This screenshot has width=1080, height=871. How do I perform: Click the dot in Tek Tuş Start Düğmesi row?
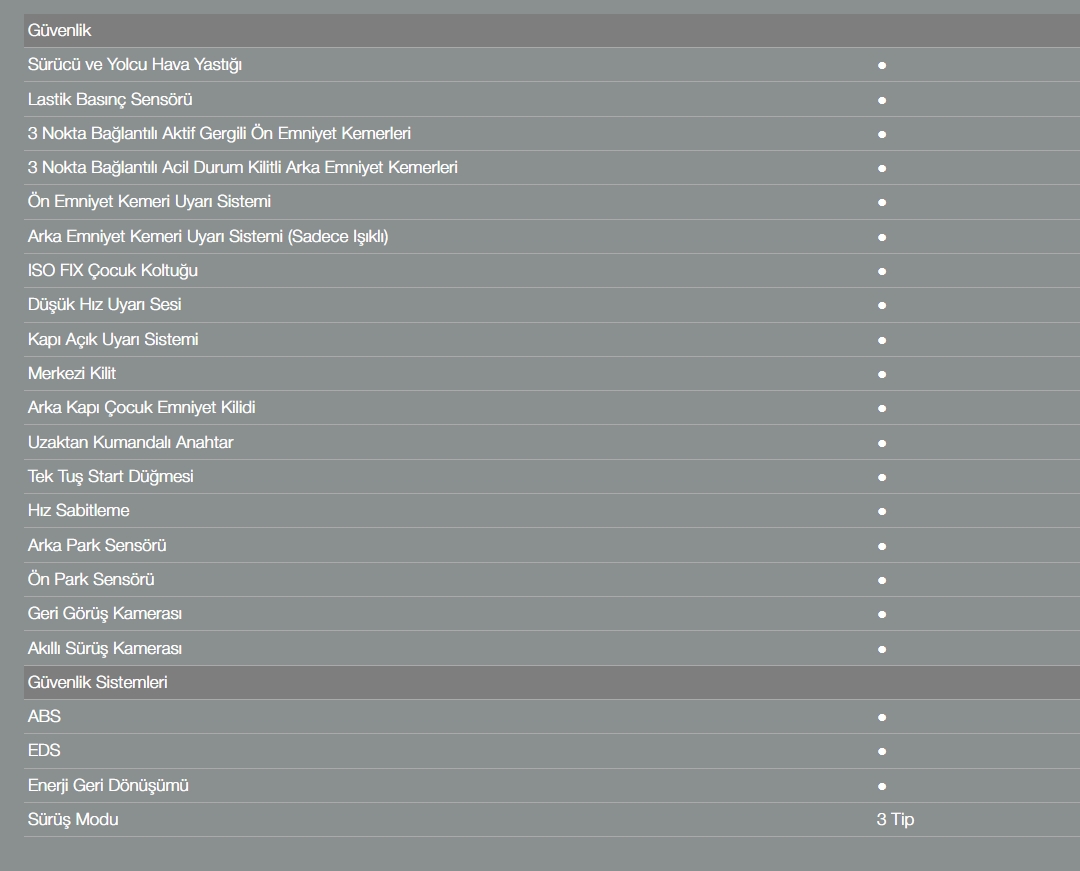[x=882, y=477]
